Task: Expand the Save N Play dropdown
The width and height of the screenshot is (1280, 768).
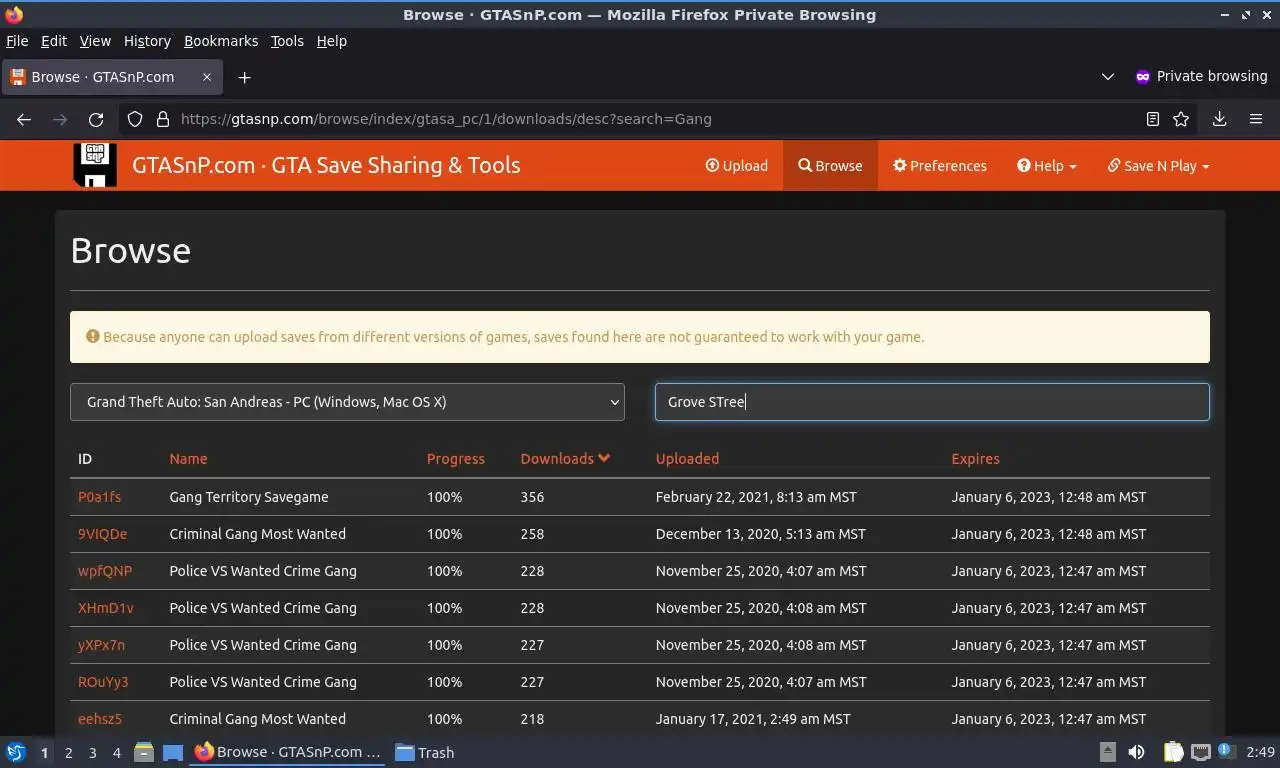Action: (x=1158, y=166)
